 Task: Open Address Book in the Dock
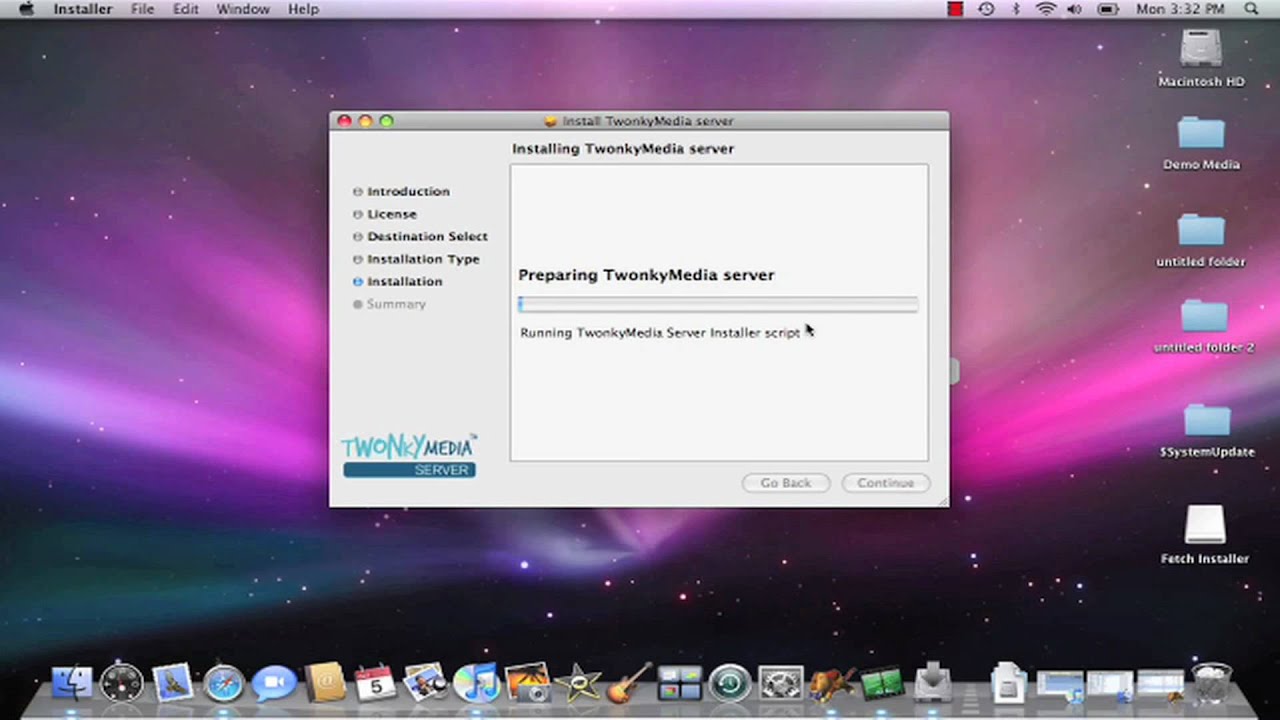(325, 684)
